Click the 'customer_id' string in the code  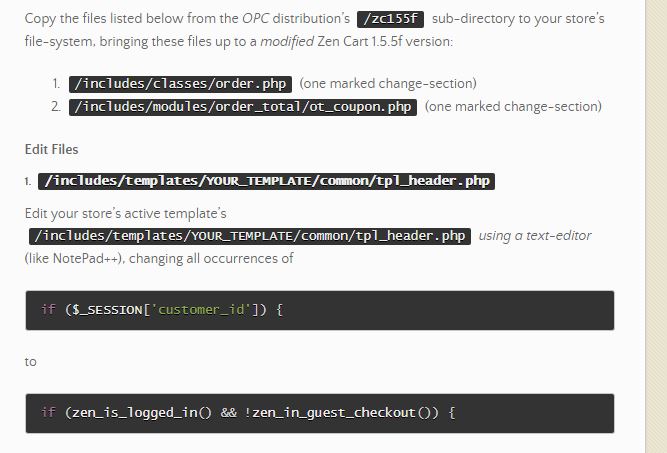click(201, 310)
